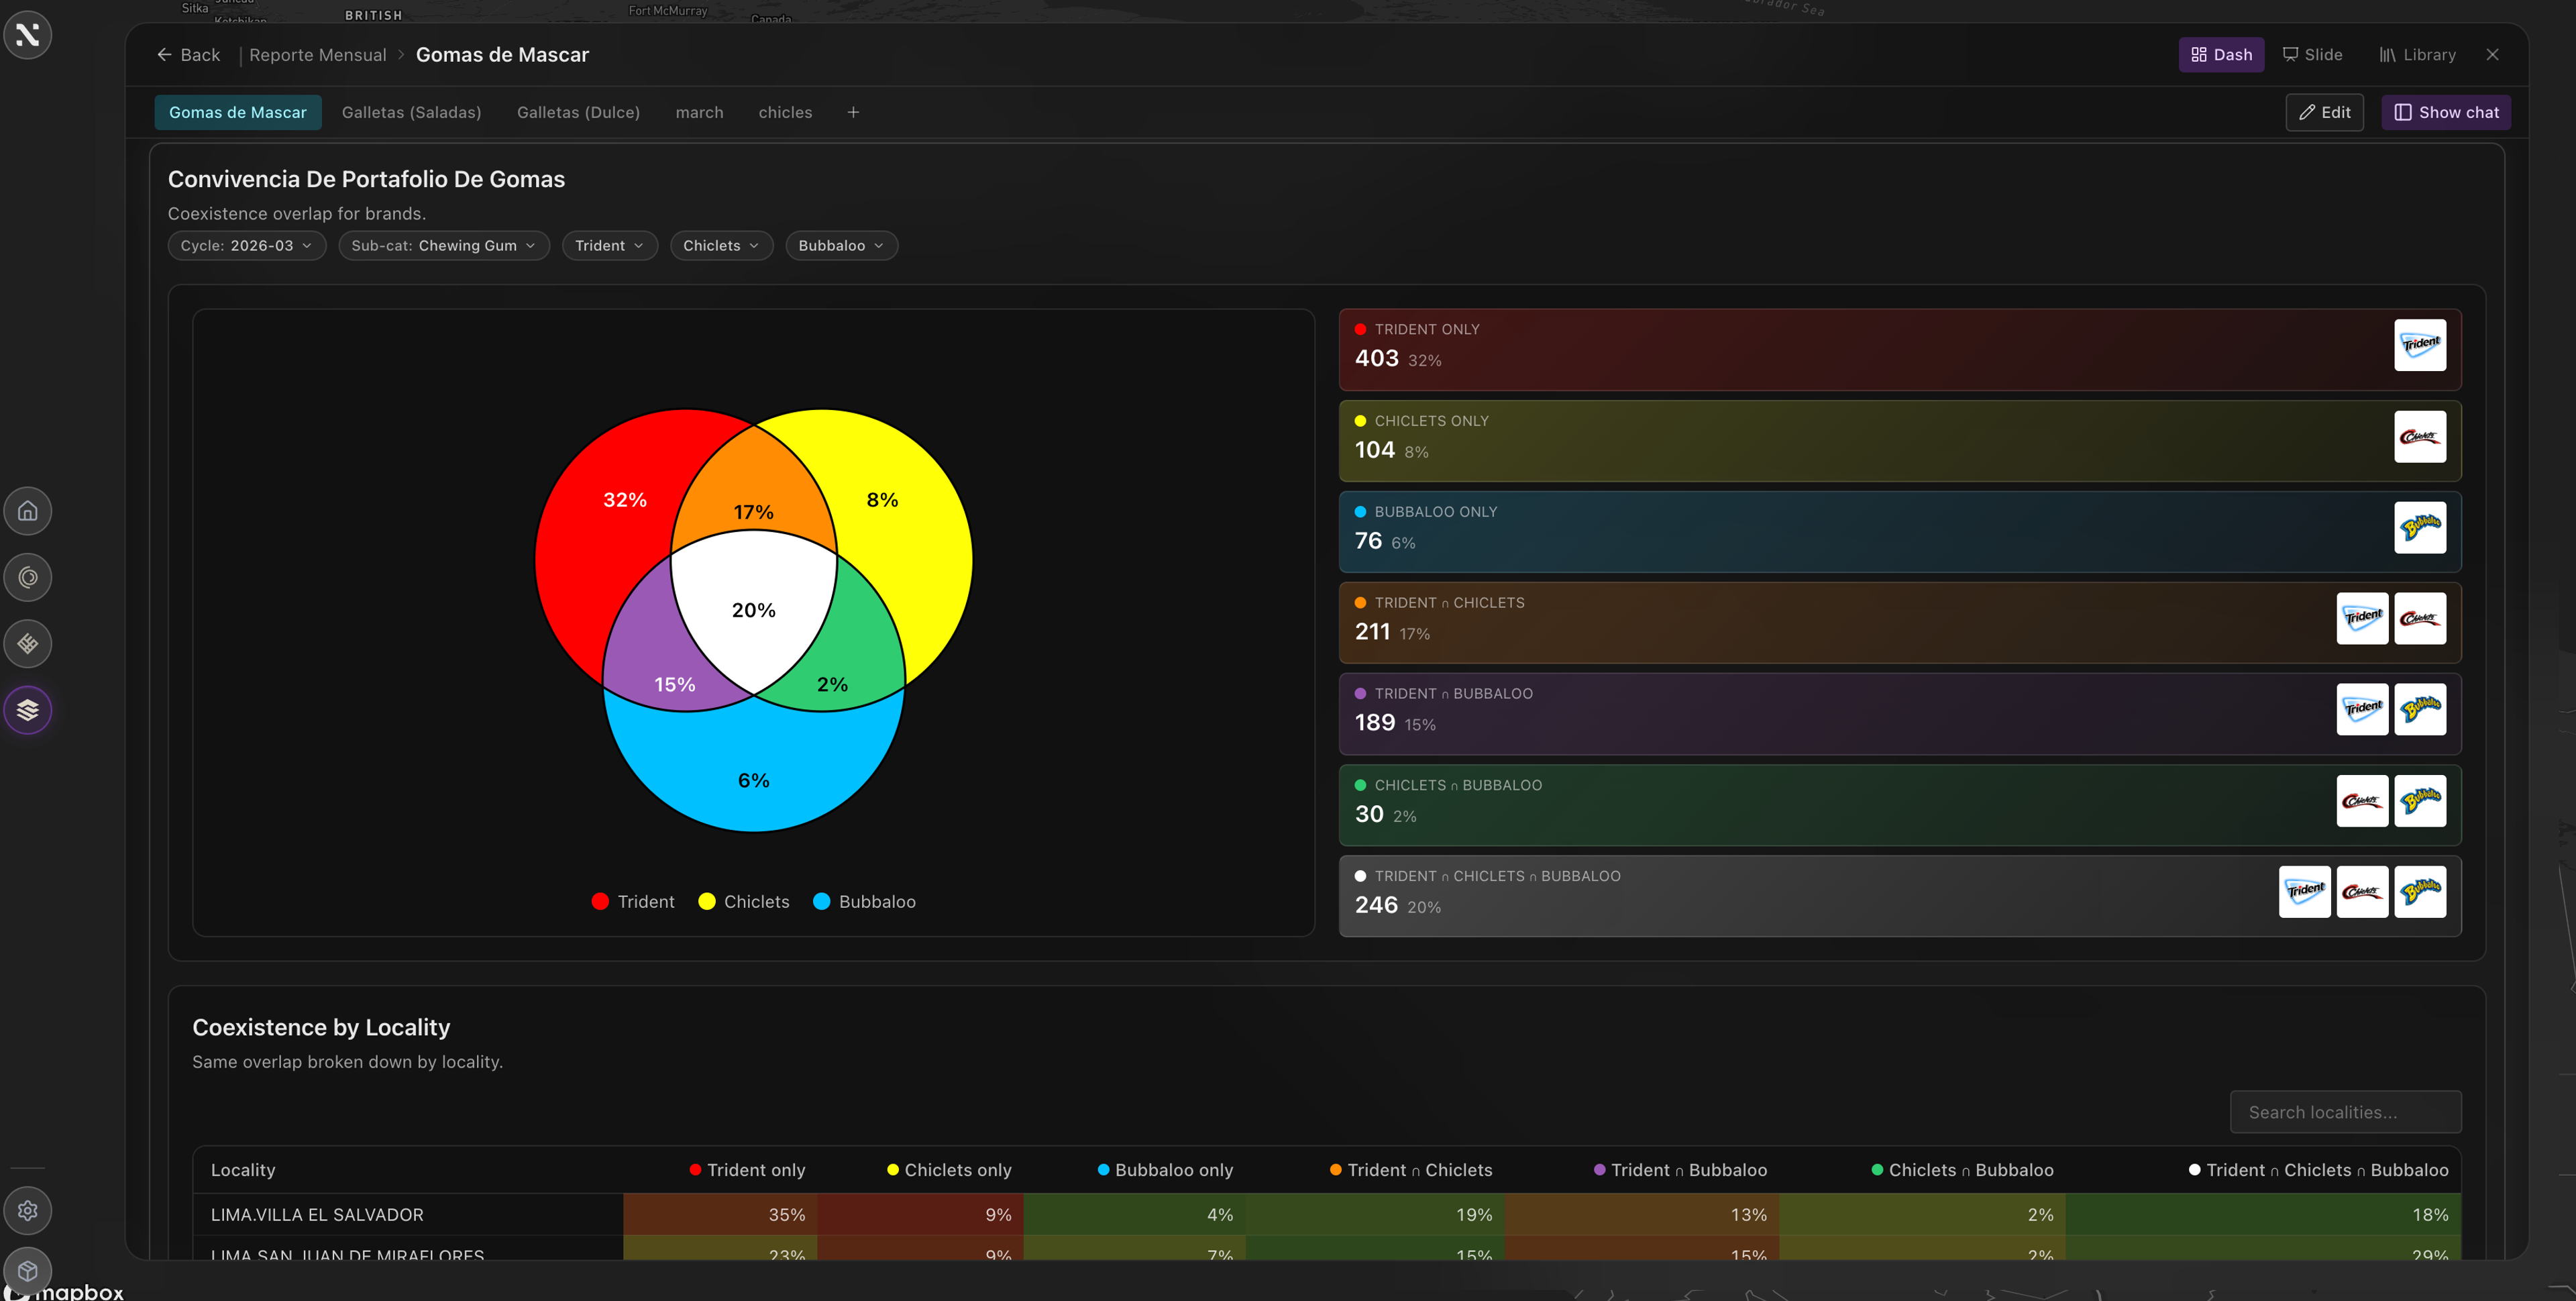Sort by the Locality column header
Screen dimensions: 2576x1301
tap(243, 1170)
